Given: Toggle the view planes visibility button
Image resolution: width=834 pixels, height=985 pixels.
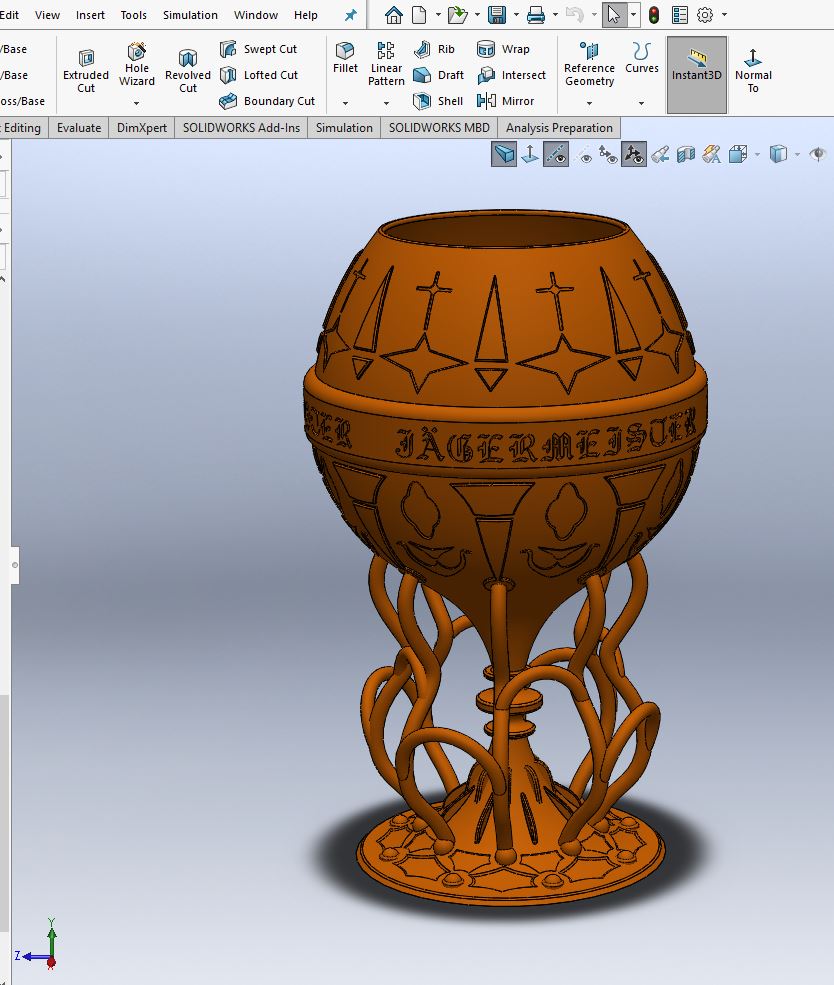Looking at the screenshot, I should coord(504,155).
